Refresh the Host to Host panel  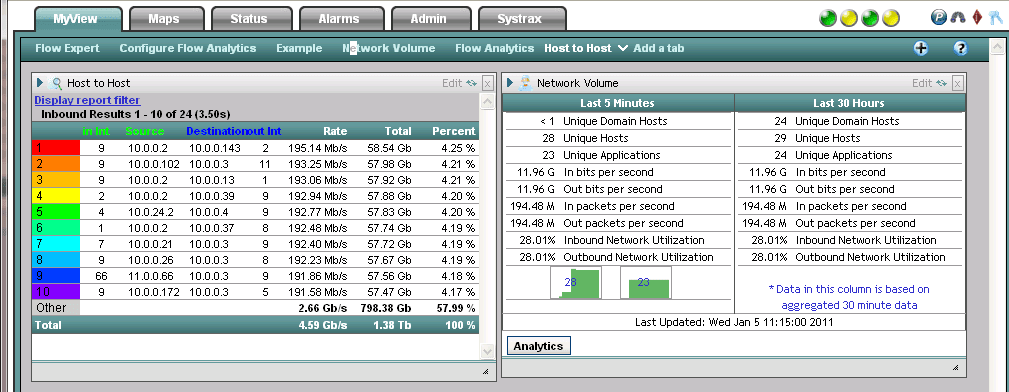coord(472,83)
